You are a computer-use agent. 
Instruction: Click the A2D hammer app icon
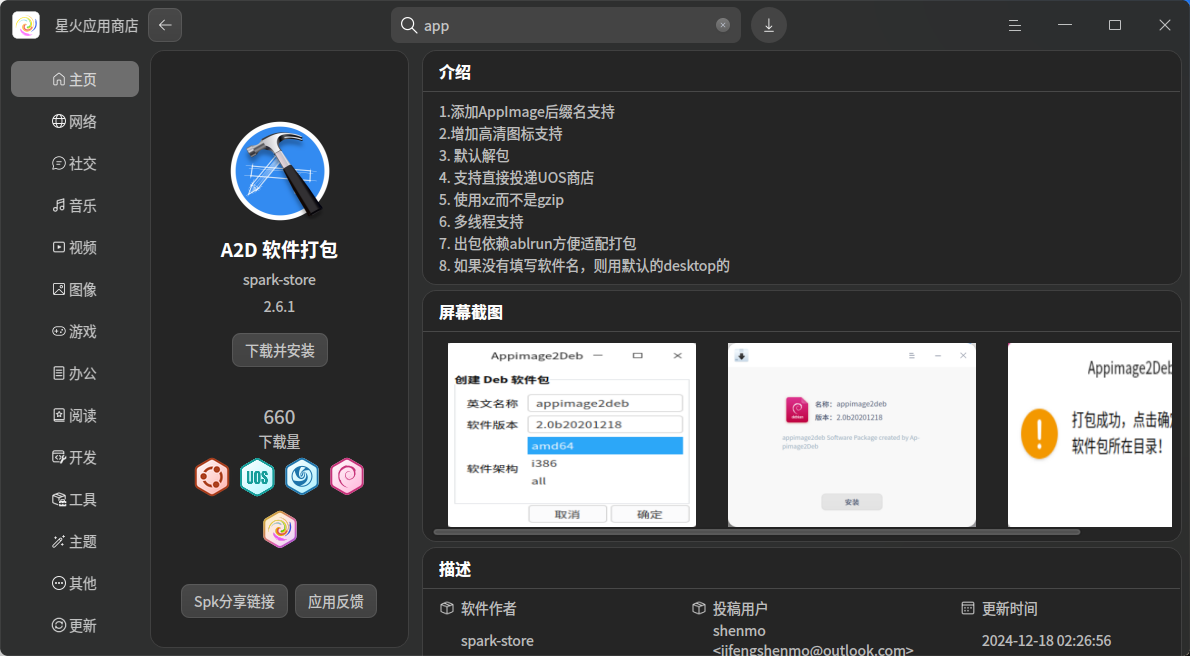click(280, 171)
